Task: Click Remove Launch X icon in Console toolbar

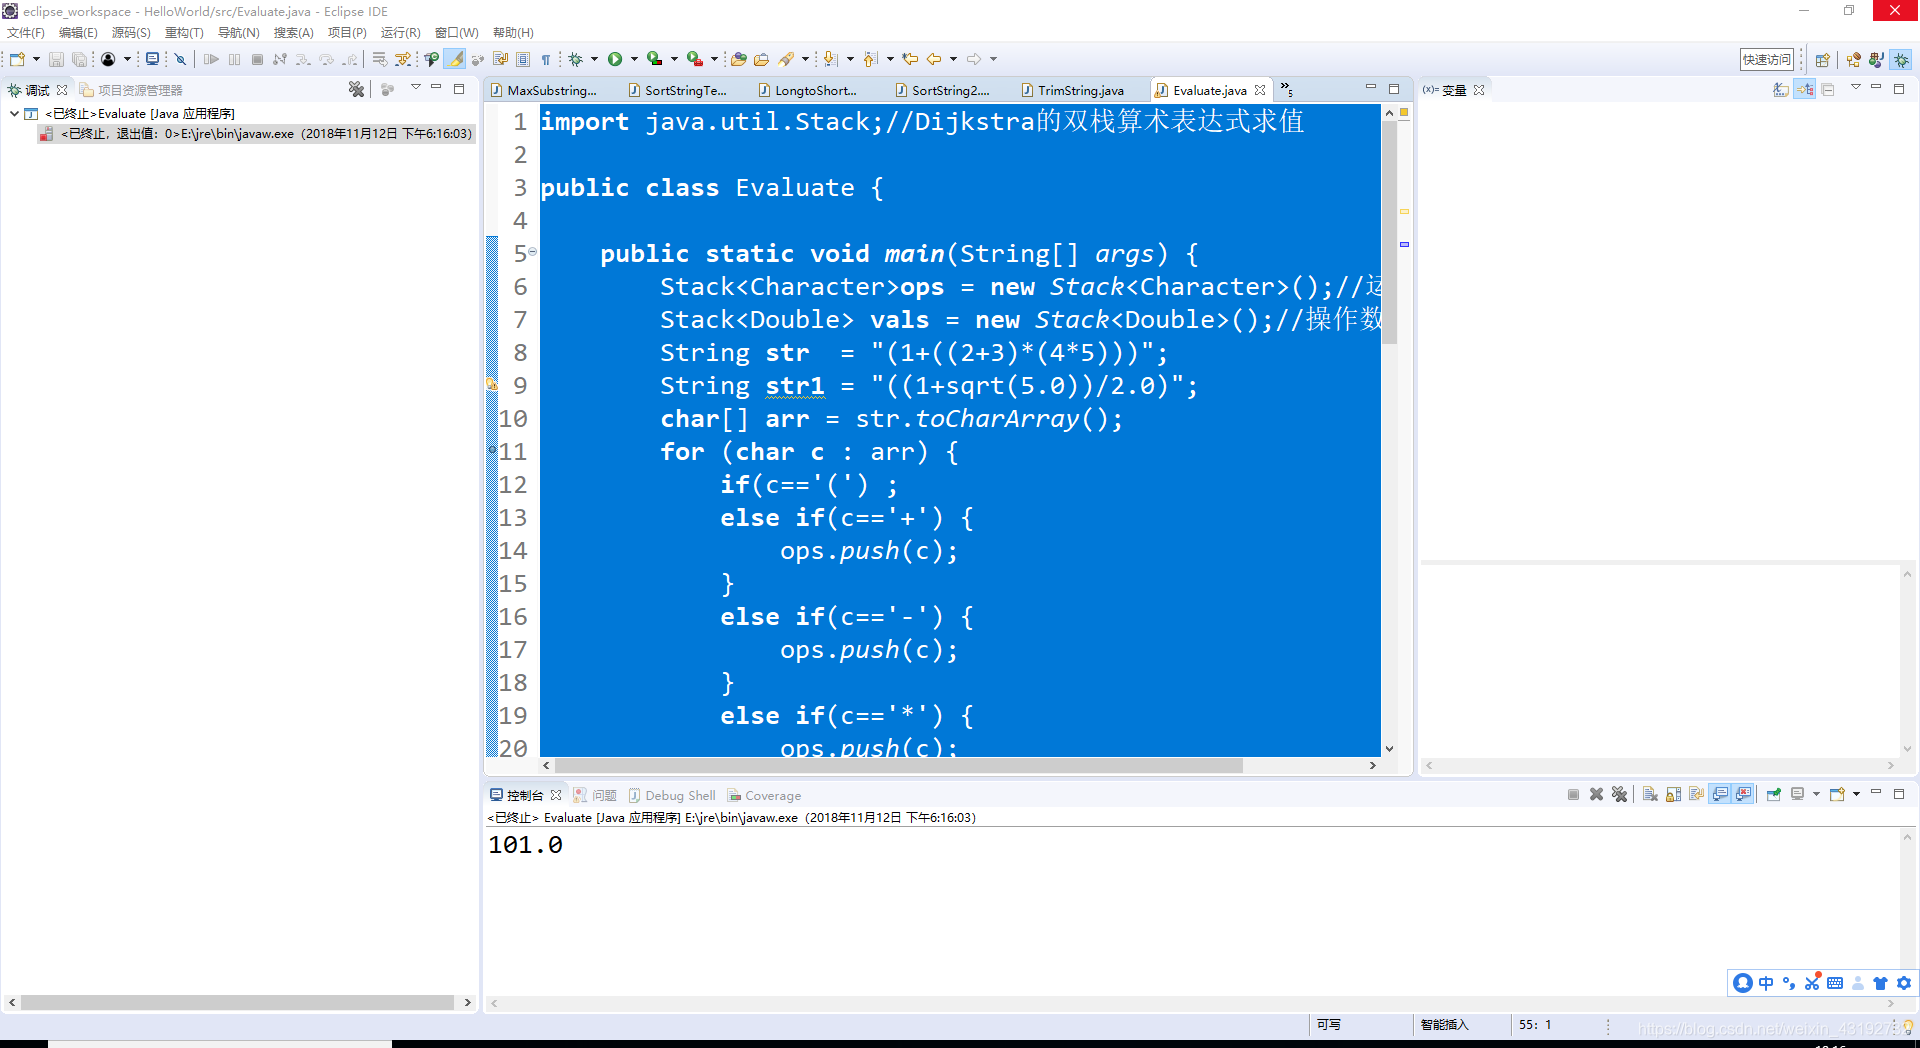Action: 1596,795
